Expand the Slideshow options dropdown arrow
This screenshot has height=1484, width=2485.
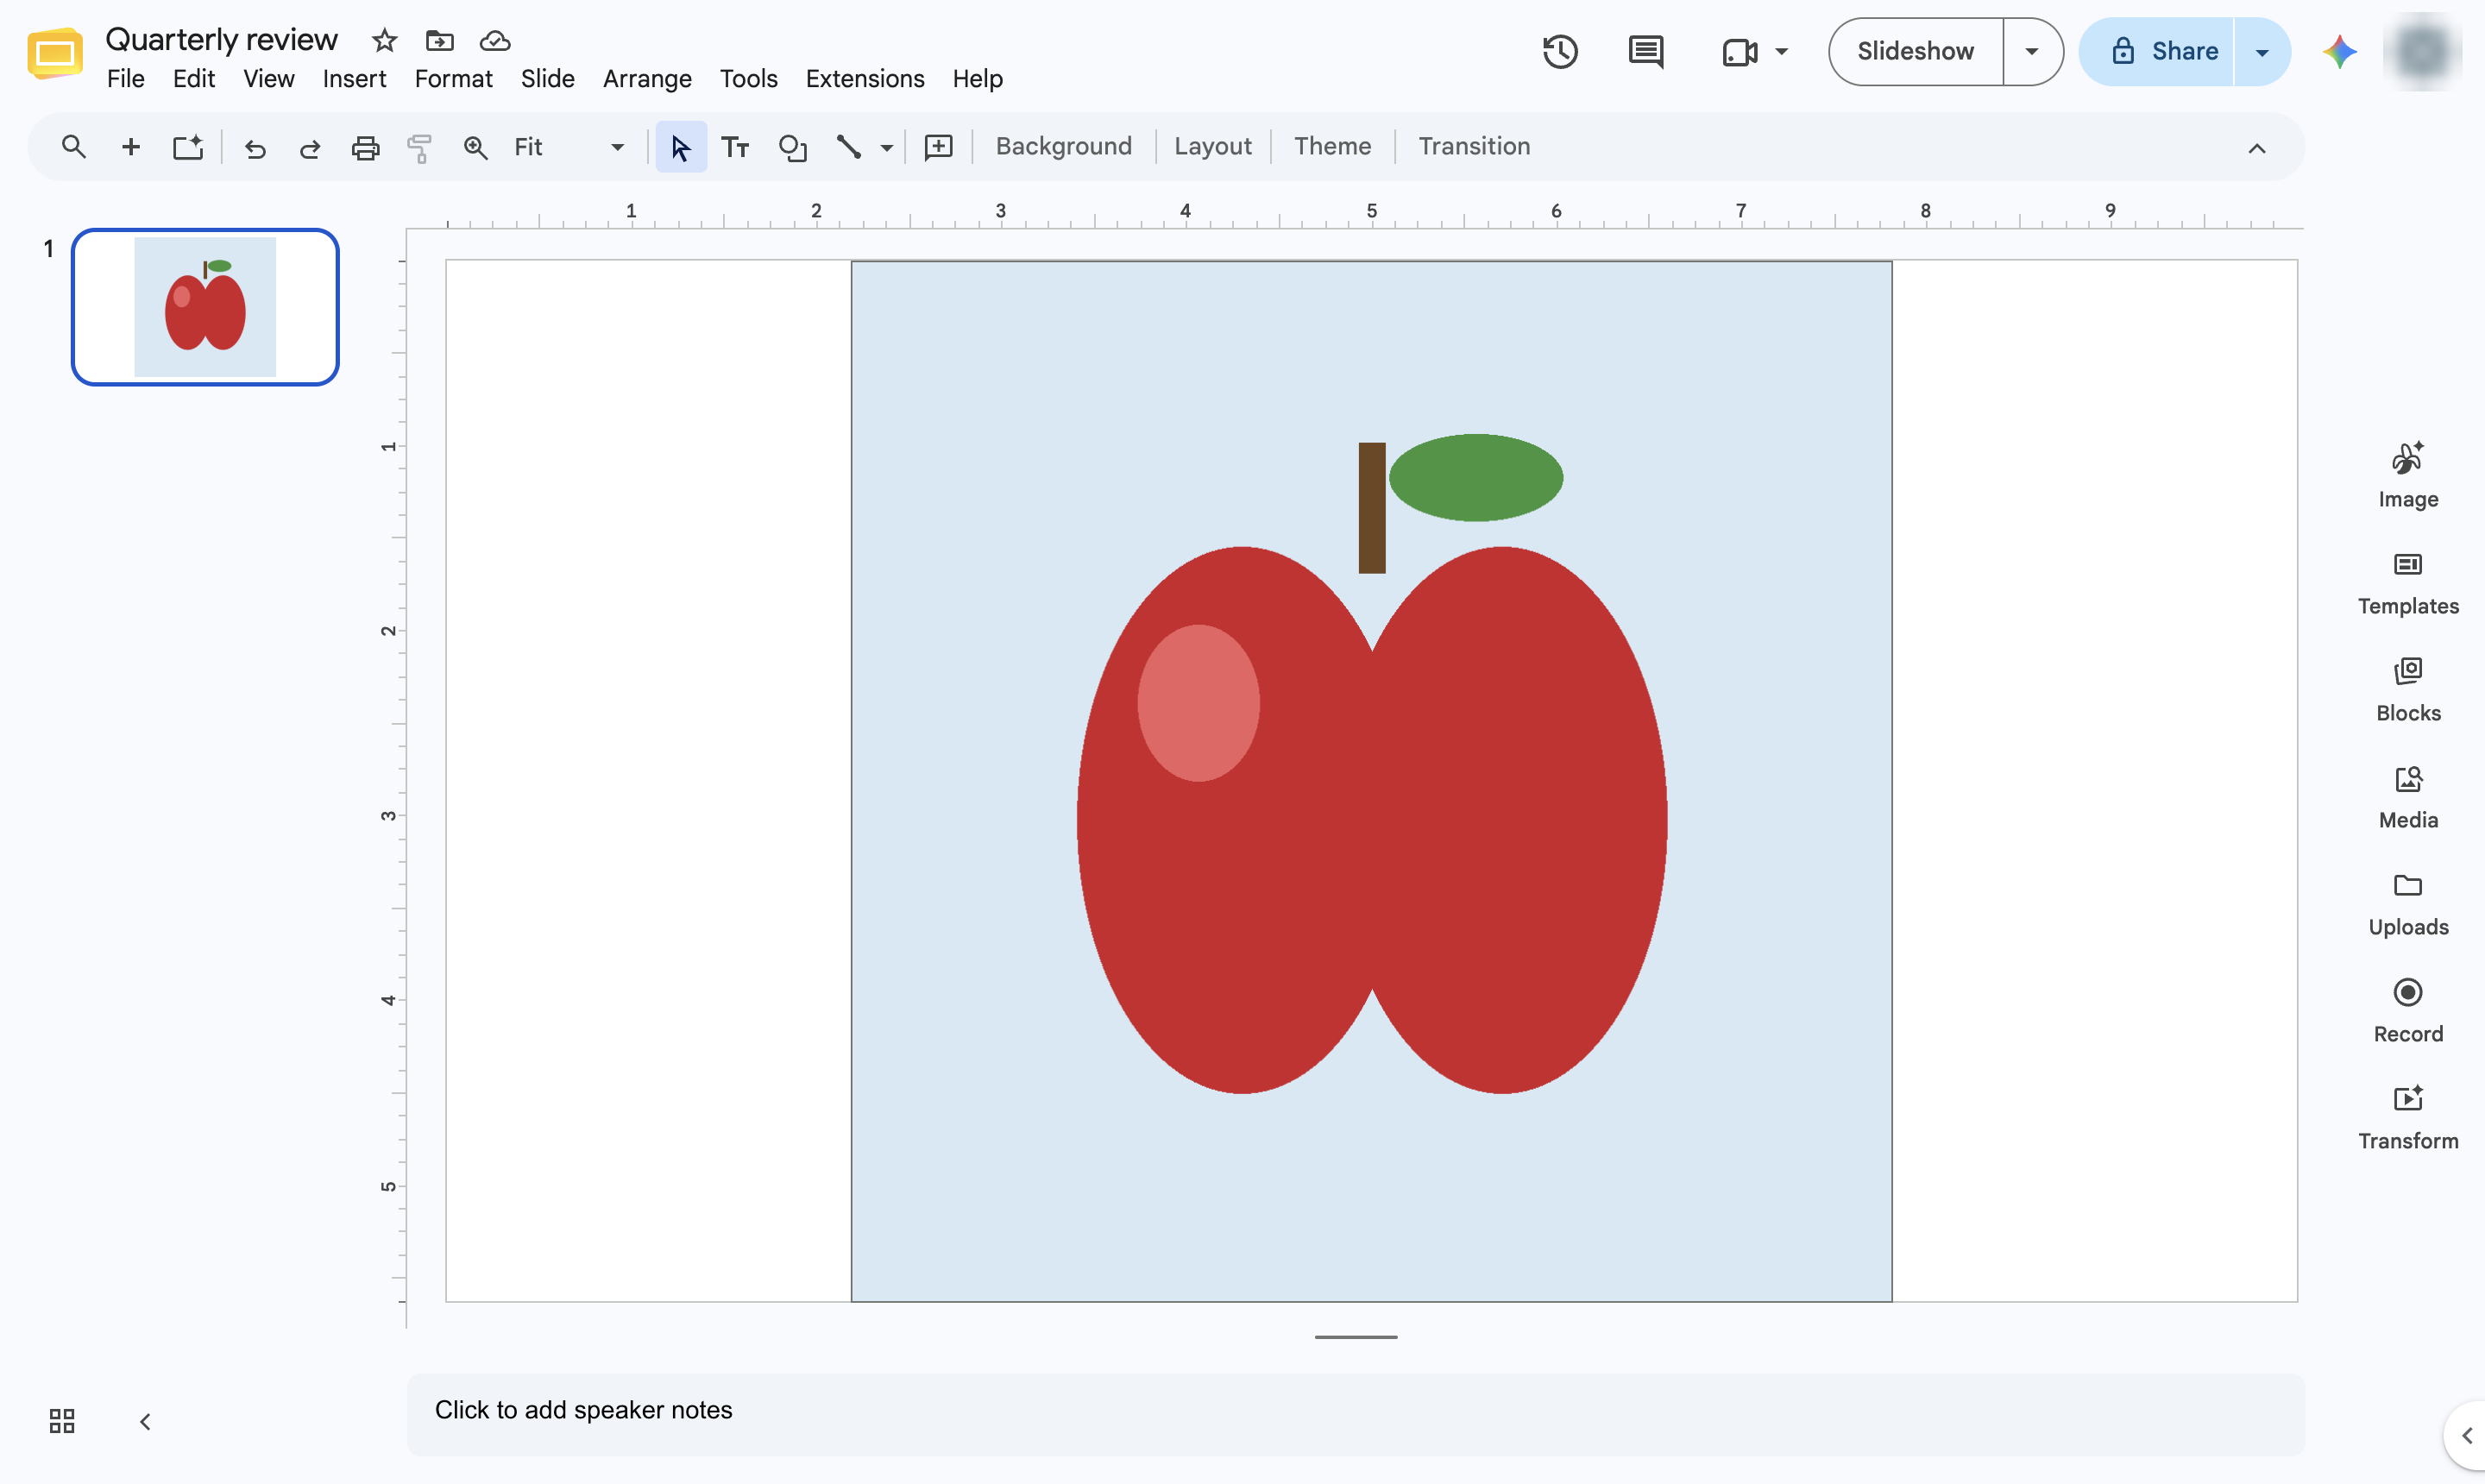(x=2032, y=51)
